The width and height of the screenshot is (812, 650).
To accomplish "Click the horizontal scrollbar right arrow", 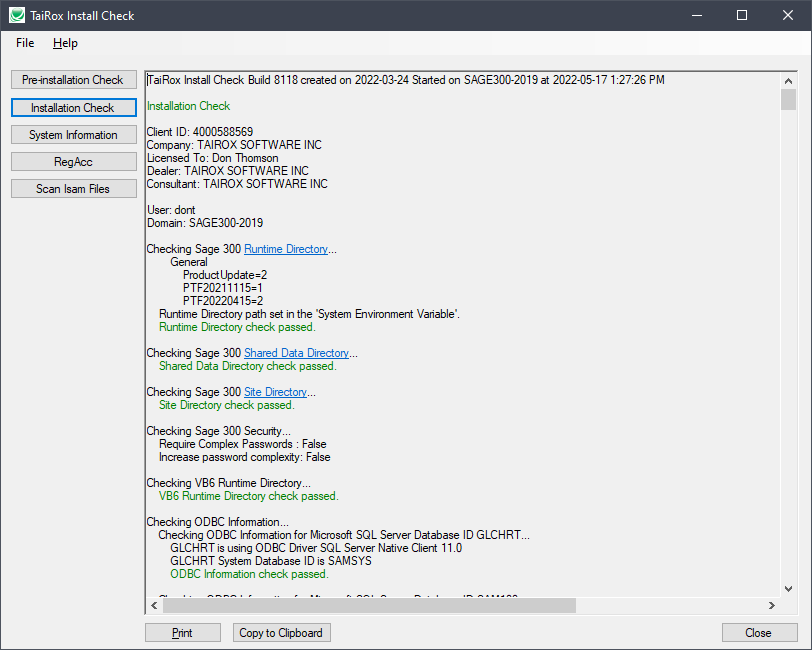I will coord(772,605).
